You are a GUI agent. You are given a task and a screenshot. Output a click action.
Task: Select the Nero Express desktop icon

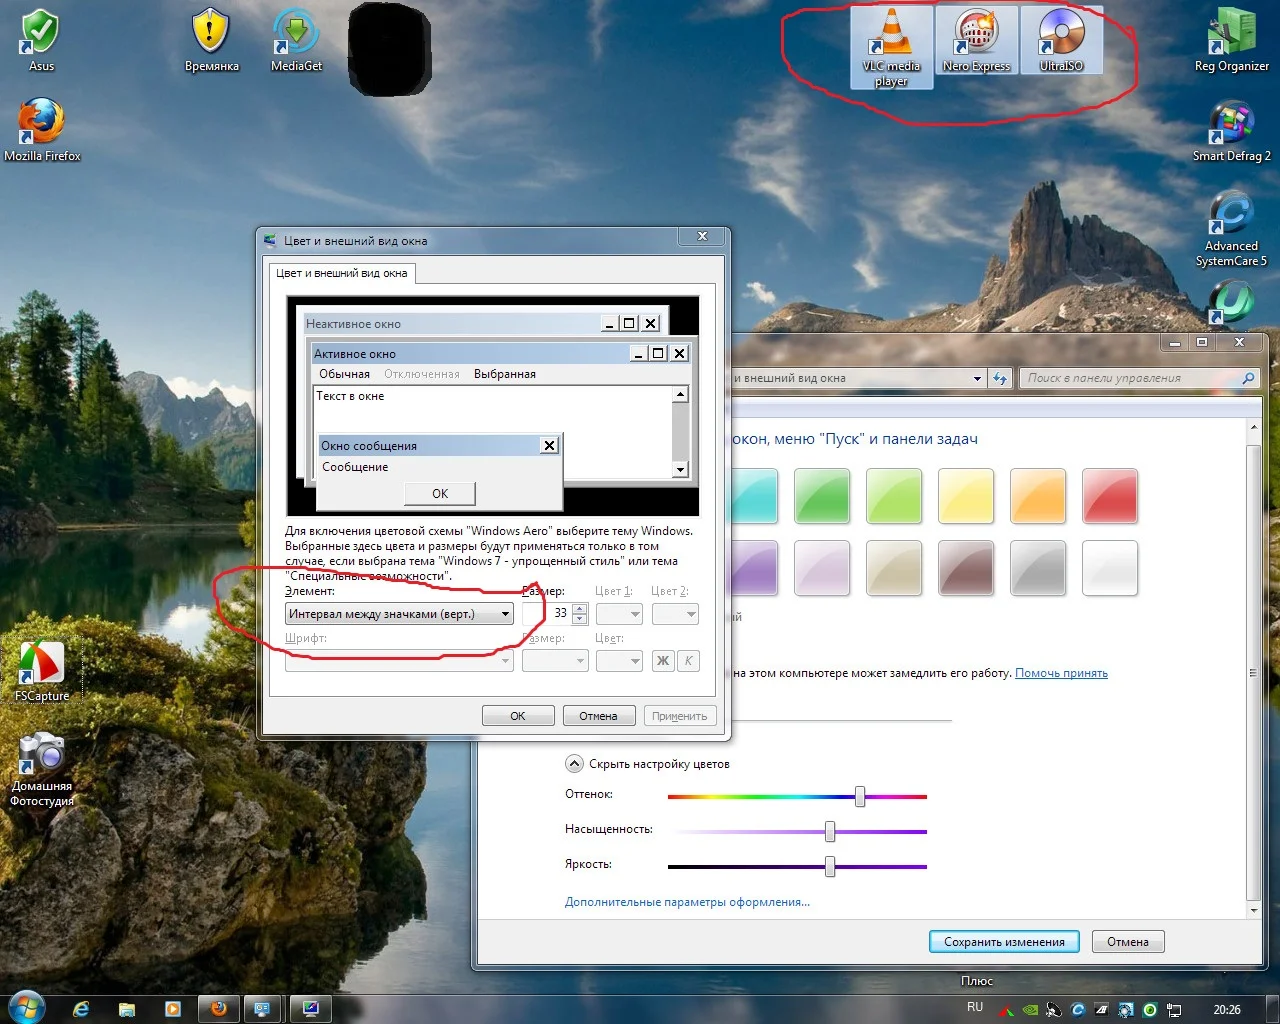(x=976, y=41)
